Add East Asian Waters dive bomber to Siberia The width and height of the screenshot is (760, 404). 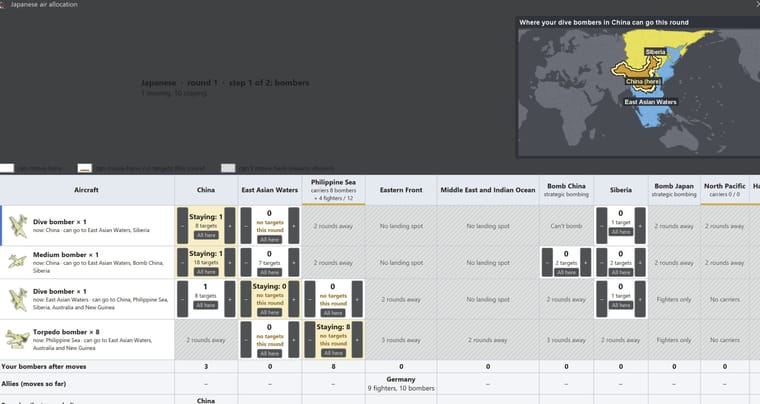tap(640, 299)
